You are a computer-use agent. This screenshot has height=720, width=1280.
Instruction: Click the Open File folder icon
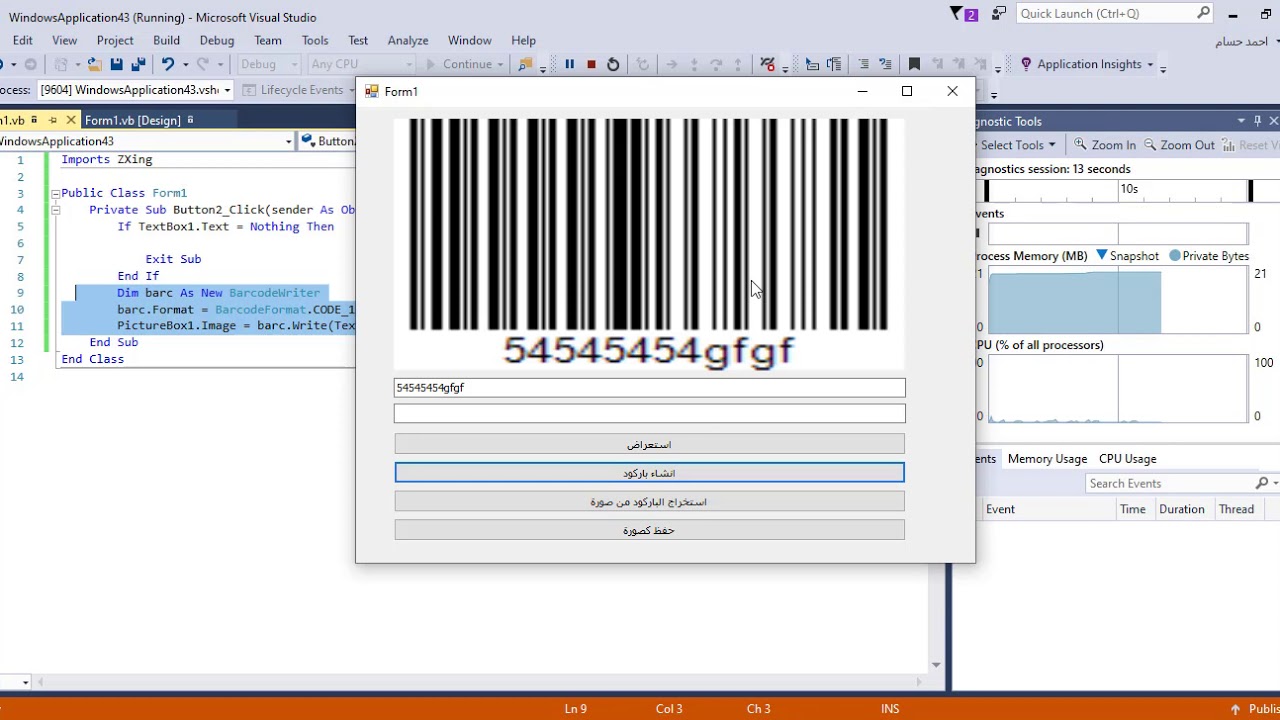[94, 64]
